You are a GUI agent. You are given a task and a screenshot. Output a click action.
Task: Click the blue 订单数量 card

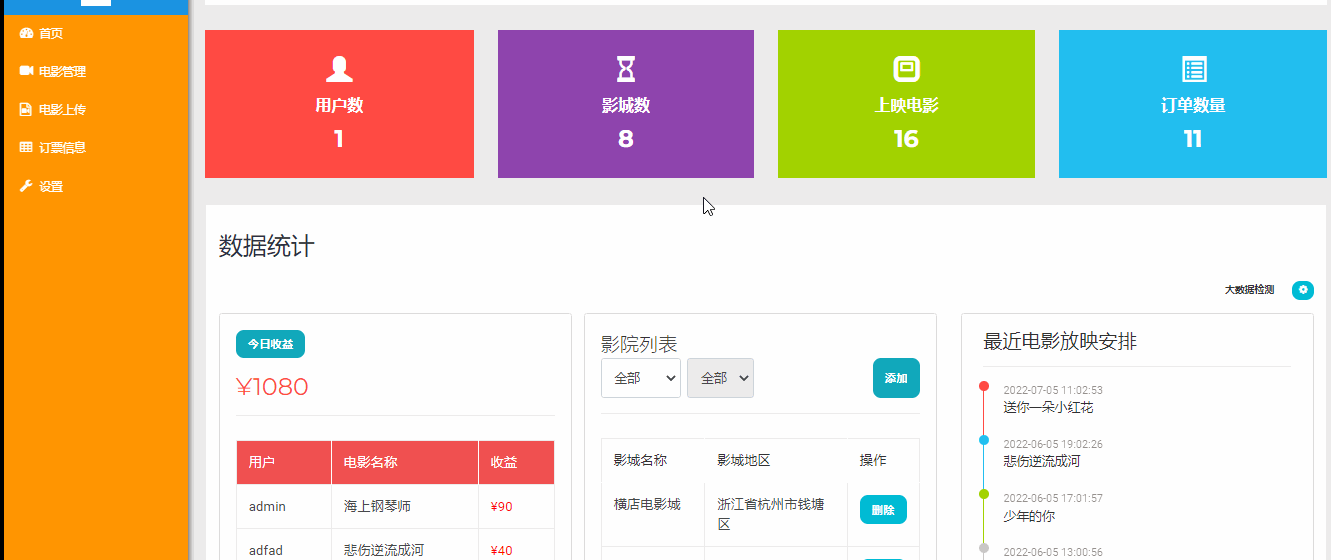tap(1193, 104)
